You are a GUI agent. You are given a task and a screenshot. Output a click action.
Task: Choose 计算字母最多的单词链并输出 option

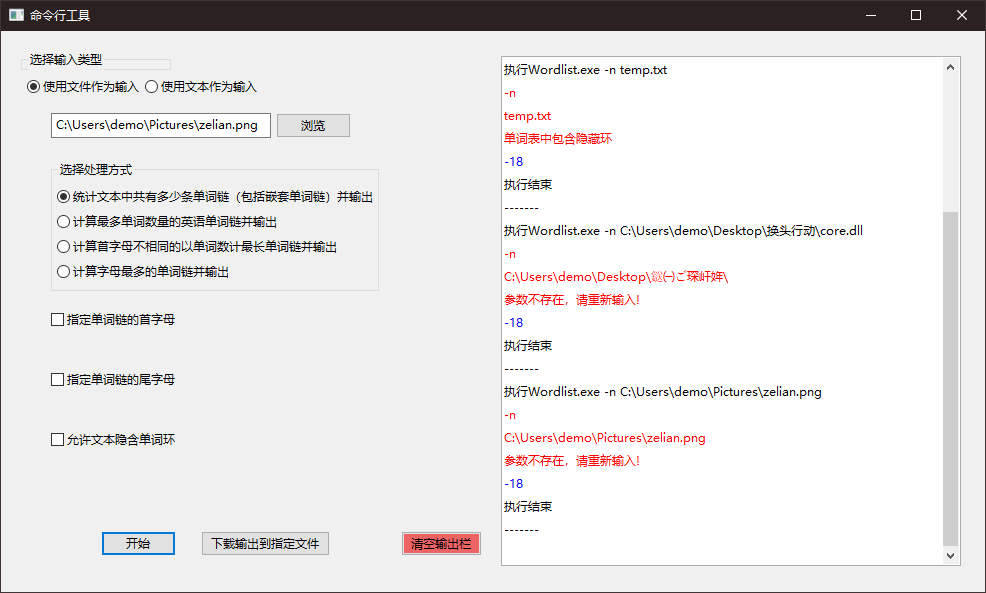[x=61, y=271]
